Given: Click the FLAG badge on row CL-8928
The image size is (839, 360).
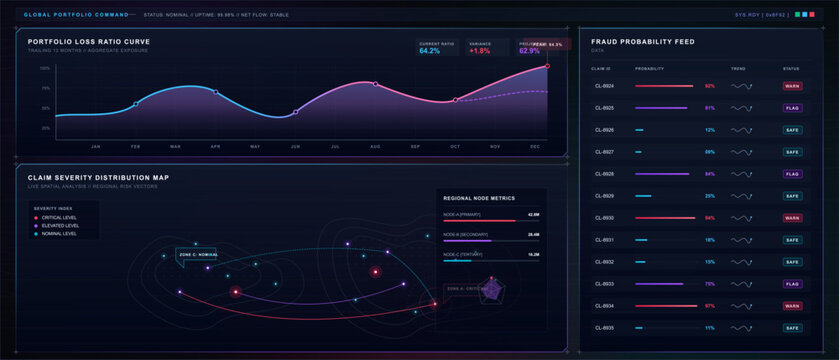Looking at the screenshot, I should click(x=792, y=174).
